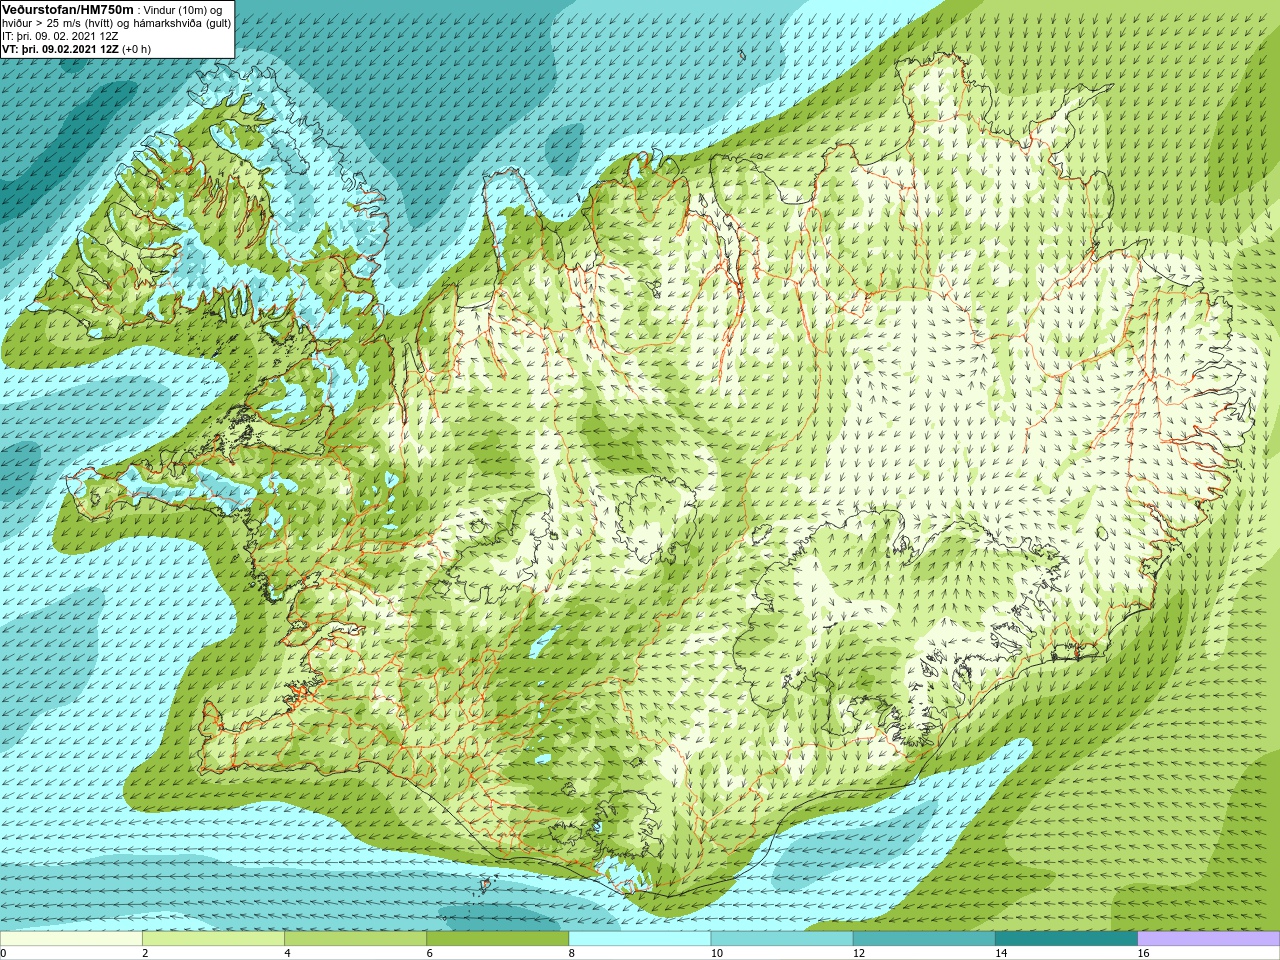Click the light green 2–4 scale segment
Image resolution: width=1280 pixels, height=960 pixels.
(x=213, y=939)
